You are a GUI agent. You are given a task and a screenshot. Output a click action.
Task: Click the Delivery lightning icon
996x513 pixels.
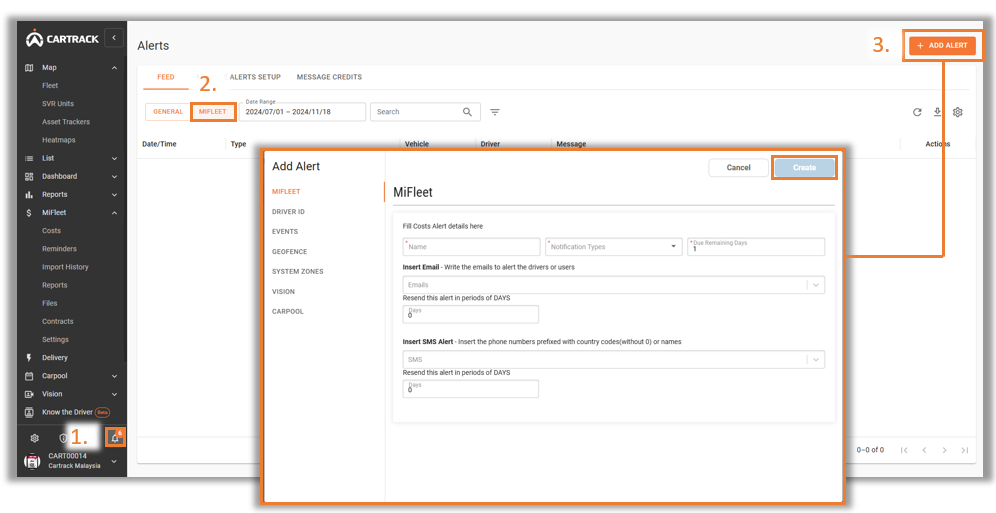[x=29, y=357]
